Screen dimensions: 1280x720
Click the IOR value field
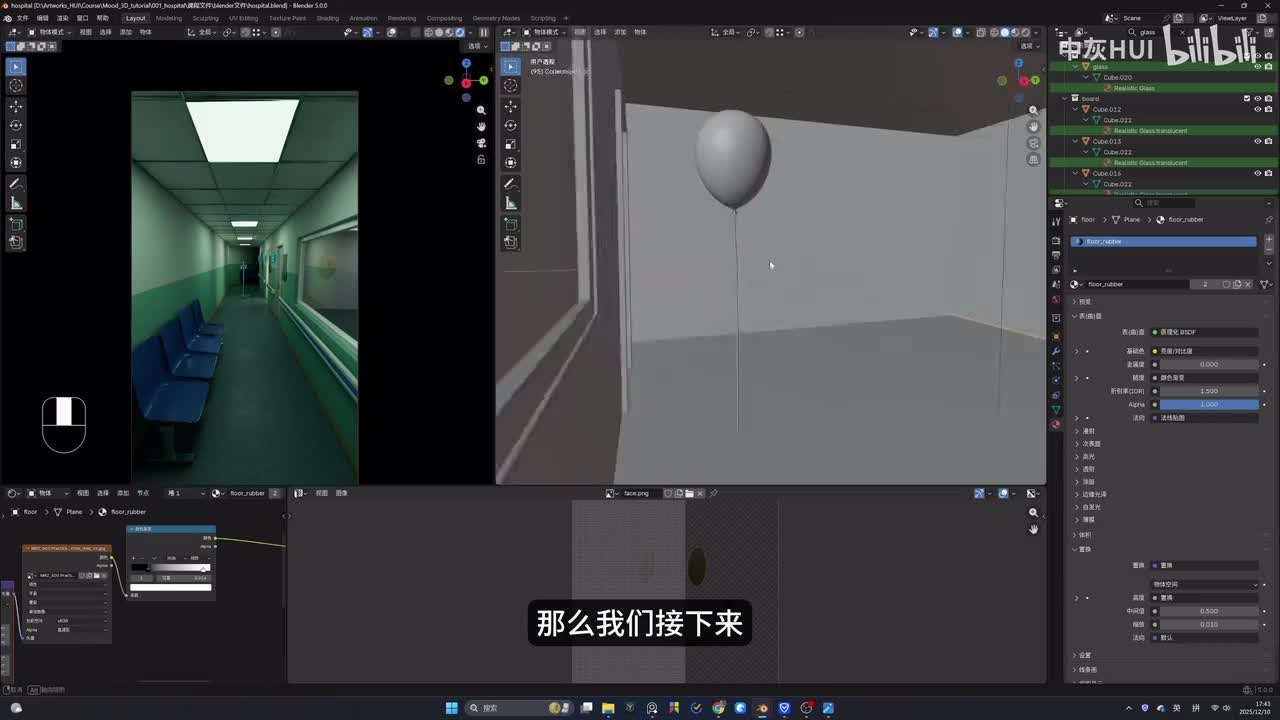[1209, 391]
